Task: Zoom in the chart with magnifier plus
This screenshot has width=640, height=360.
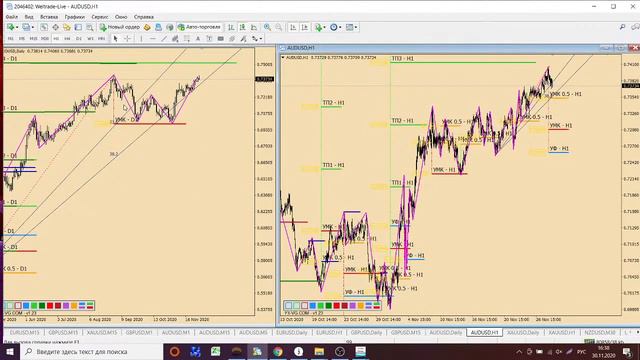Action: click(x=267, y=27)
